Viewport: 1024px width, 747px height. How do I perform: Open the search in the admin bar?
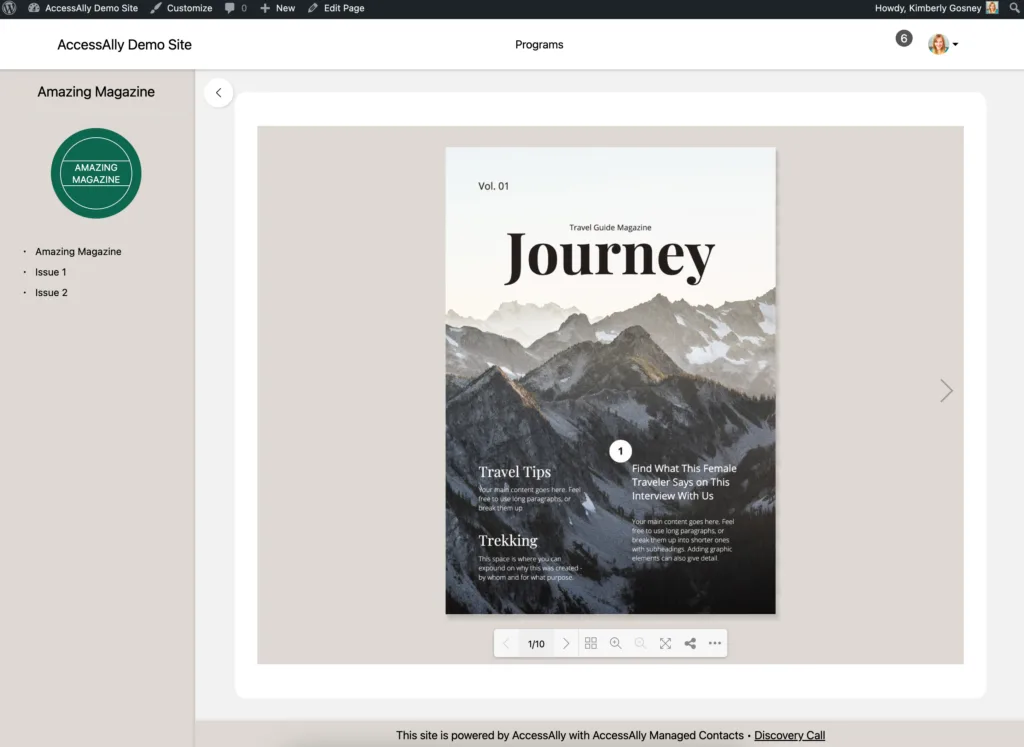pyautogui.click(x=1014, y=8)
